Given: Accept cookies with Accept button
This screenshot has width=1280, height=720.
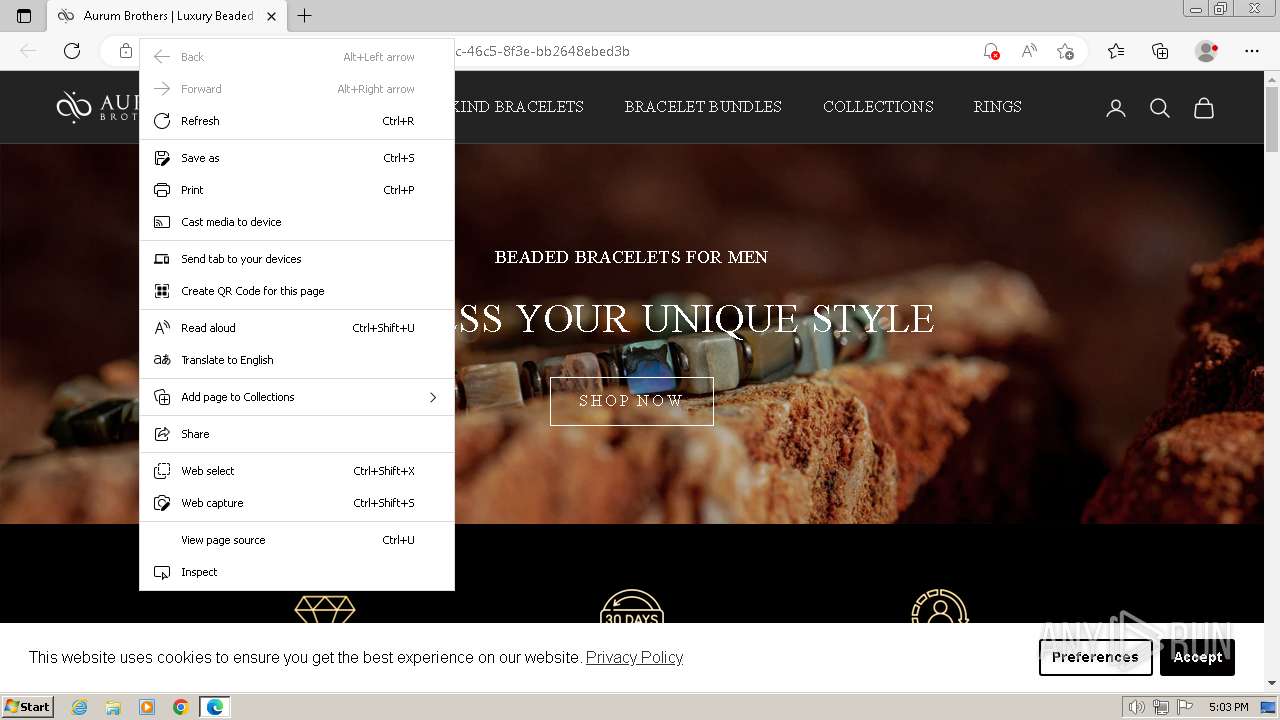Looking at the screenshot, I should [x=1197, y=657].
